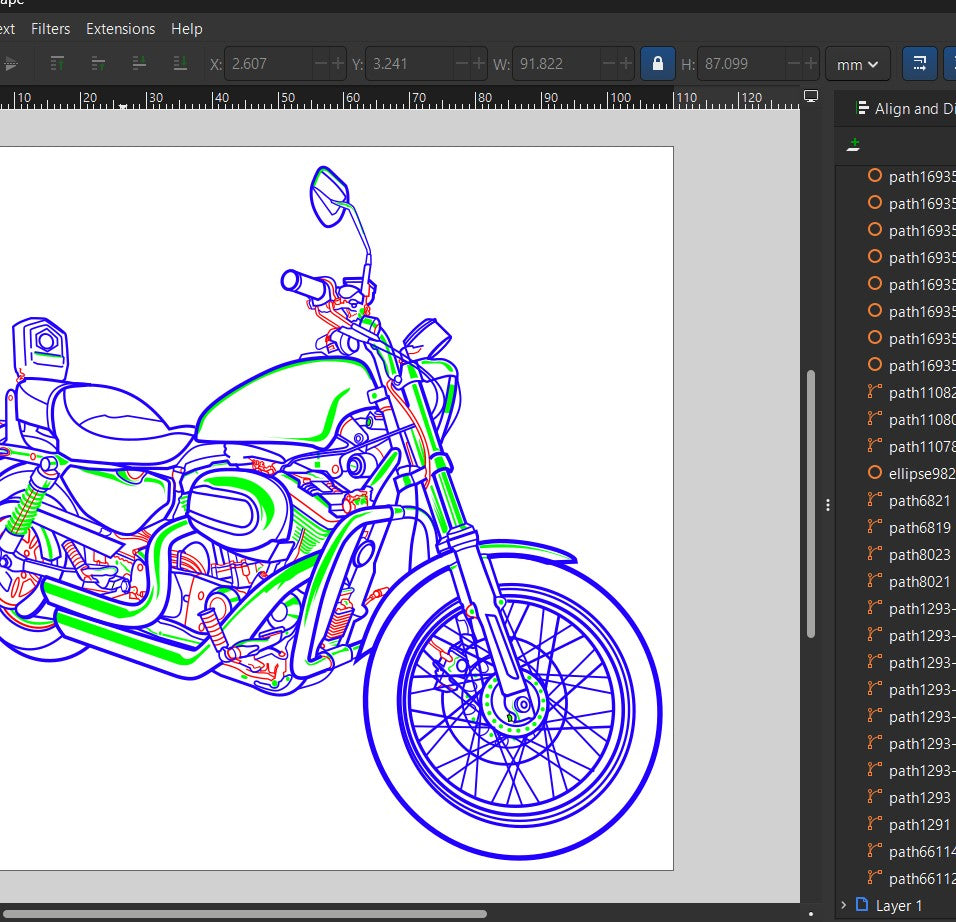The height and width of the screenshot is (922, 956).
Task: Click the Lower selection to bottom icon
Action: coord(181,63)
